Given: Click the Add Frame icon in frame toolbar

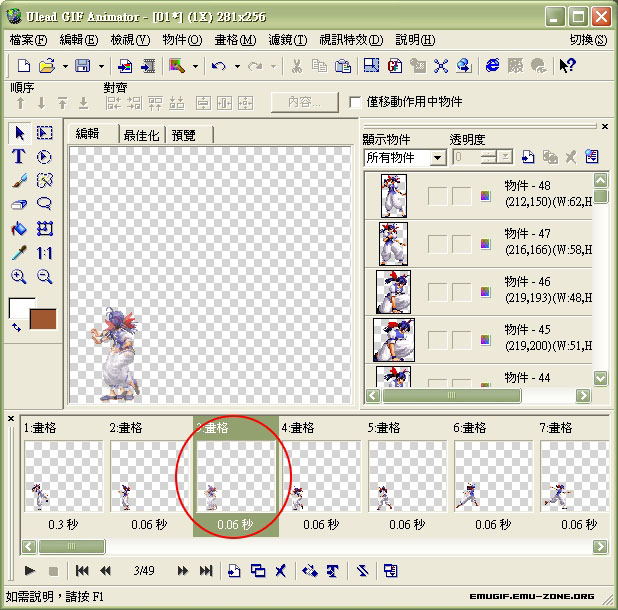Looking at the screenshot, I should point(235,571).
